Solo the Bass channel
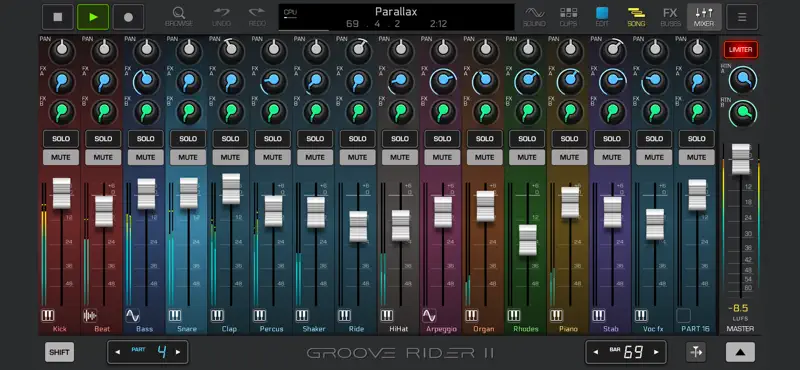The width and height of the screenshot is (800, 370). (x=145, y=139)
